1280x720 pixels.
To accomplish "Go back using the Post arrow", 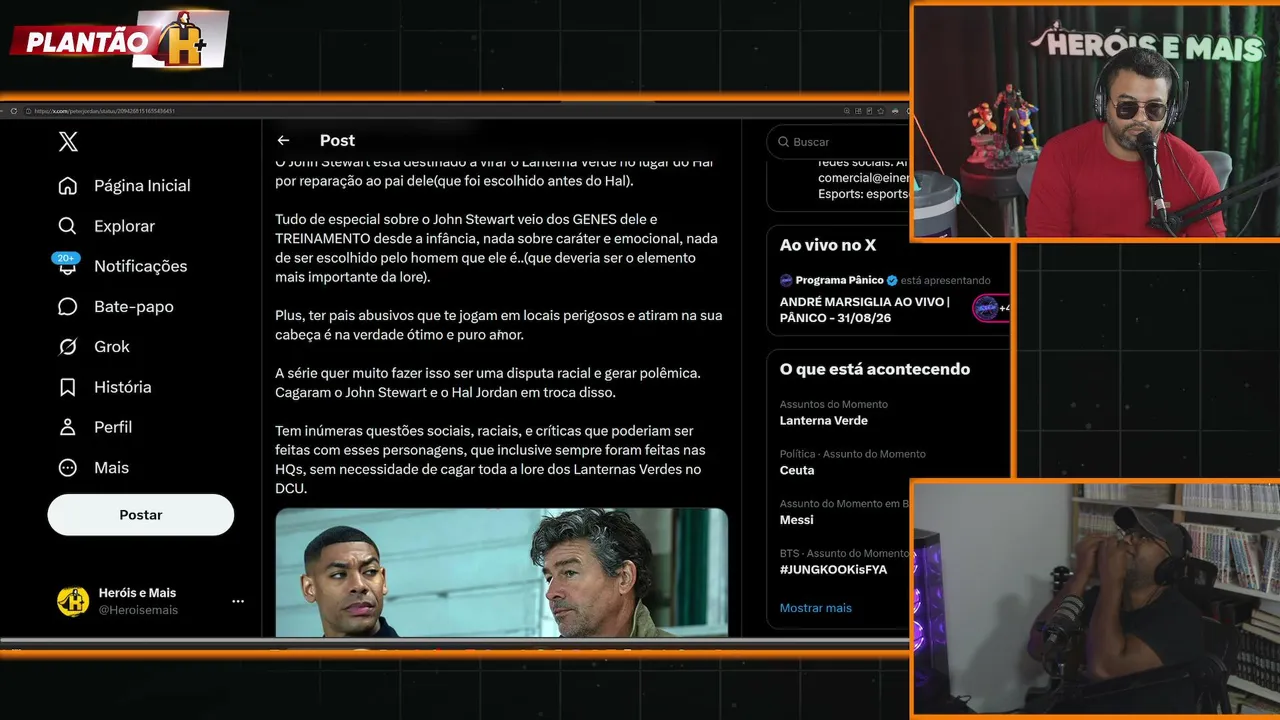I will [x=284, y=141].
